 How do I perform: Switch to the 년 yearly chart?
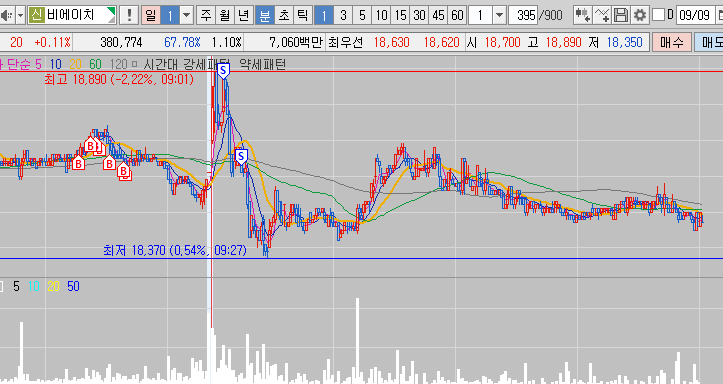[243, 16]
